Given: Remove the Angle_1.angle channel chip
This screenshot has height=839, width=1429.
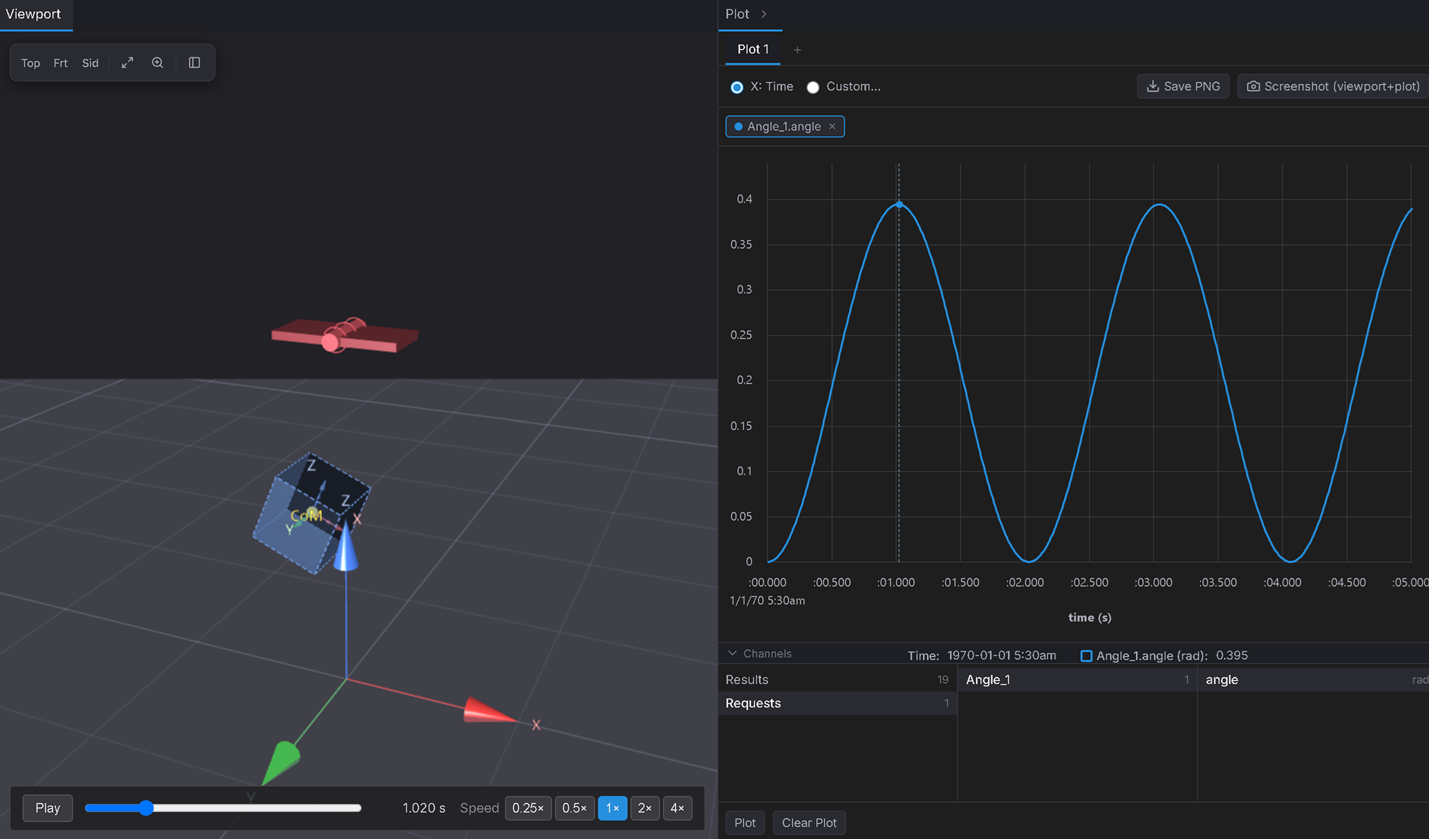Looking at the screenshot, I should 832,127.
